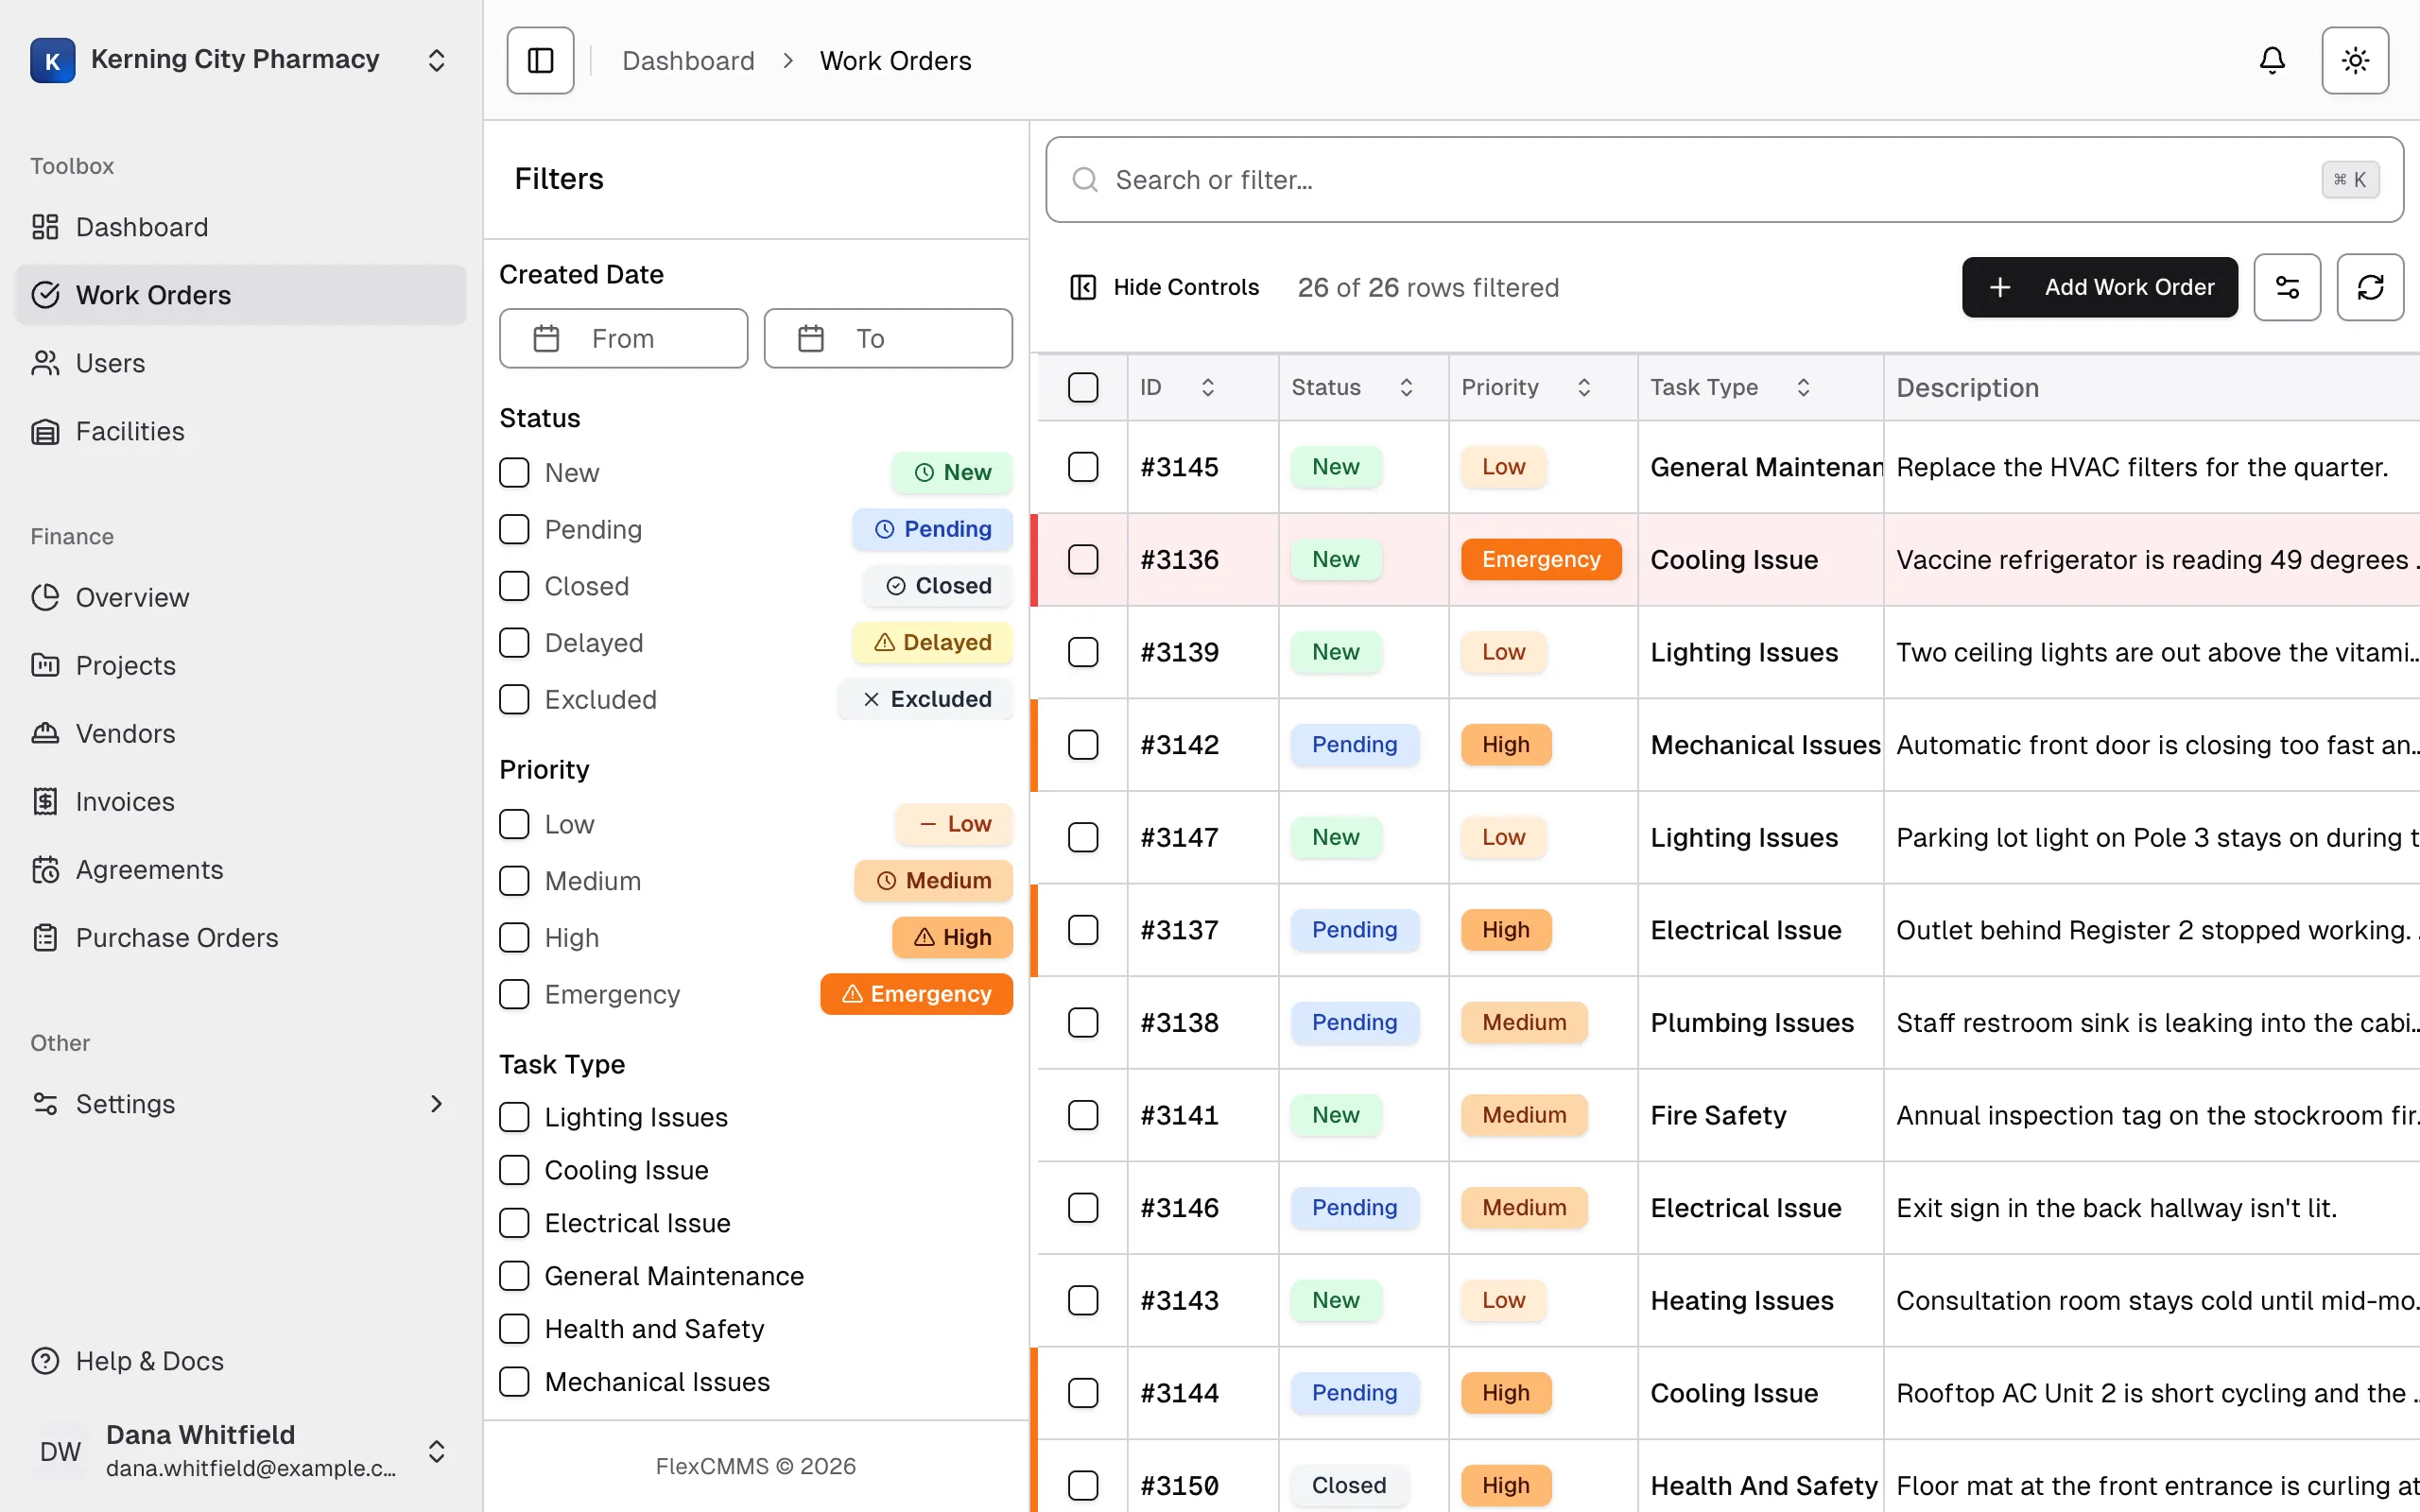Open the notifications bell

pyautogui.click(x=2272, y=60)
